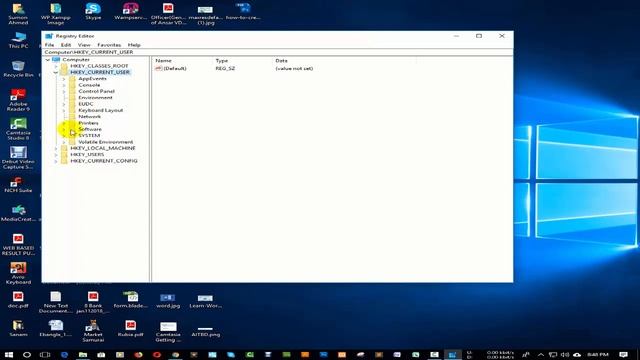Select the WP Xampp Image desktop icon
This screenshot has width=640, height=360.
click(x=56, y=14)
